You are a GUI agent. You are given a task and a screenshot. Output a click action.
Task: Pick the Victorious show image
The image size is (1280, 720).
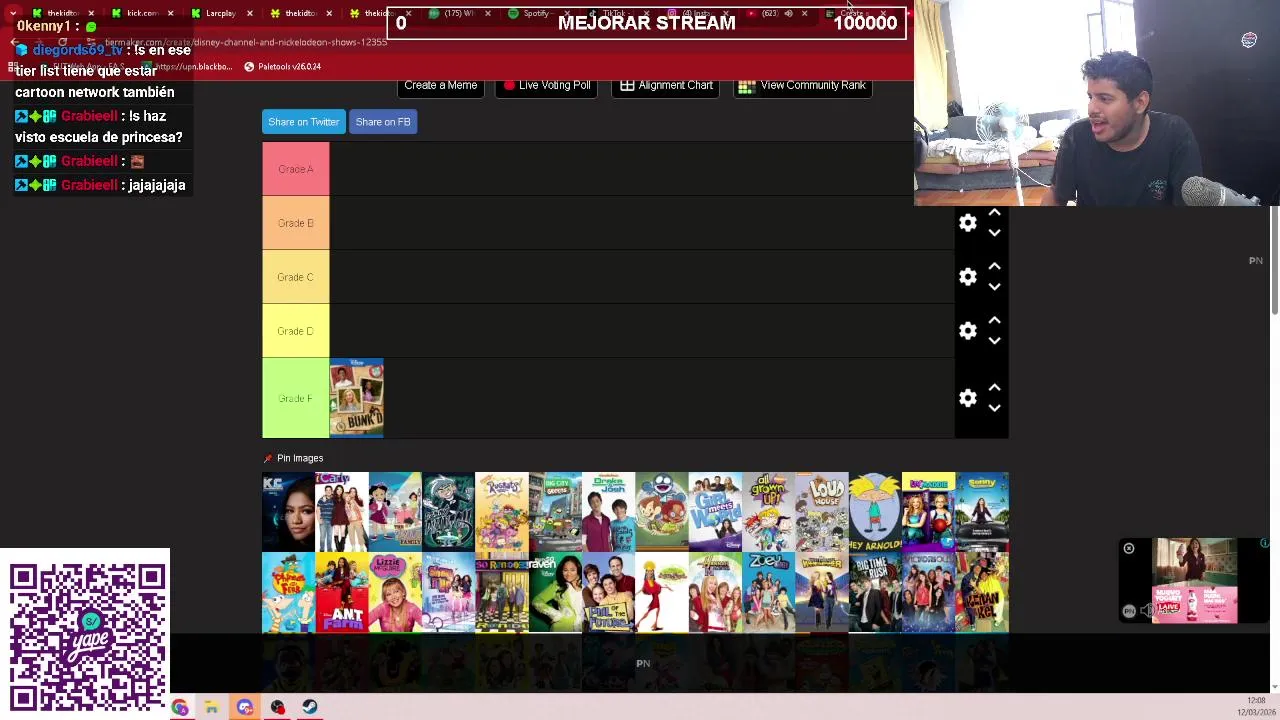coord(928,592)
